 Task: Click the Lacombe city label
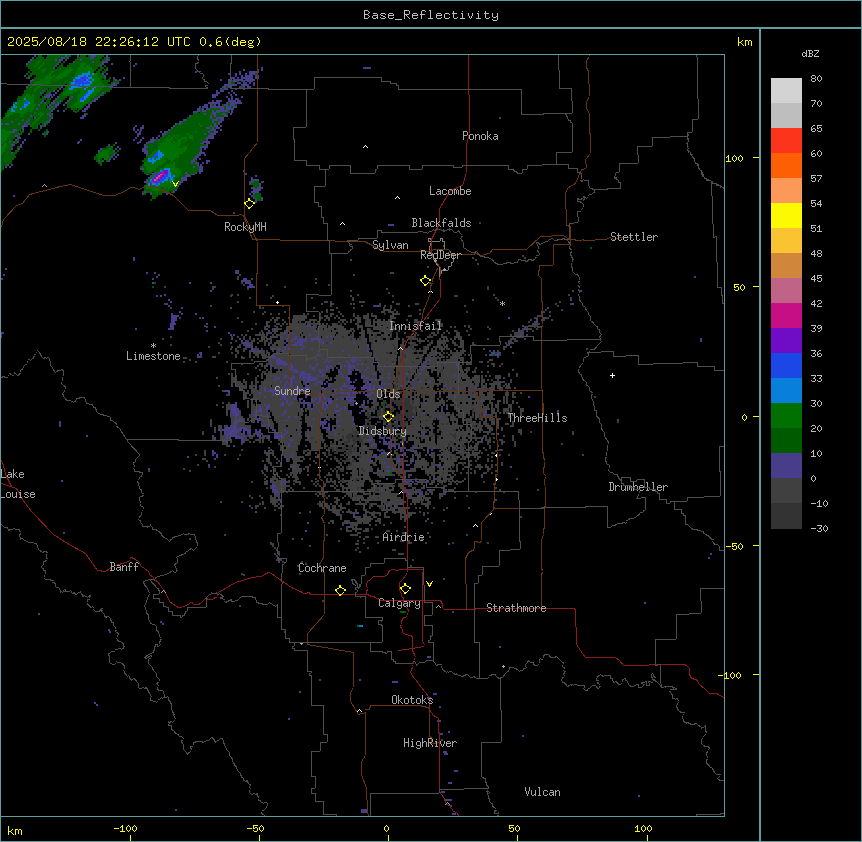(450, 191)
